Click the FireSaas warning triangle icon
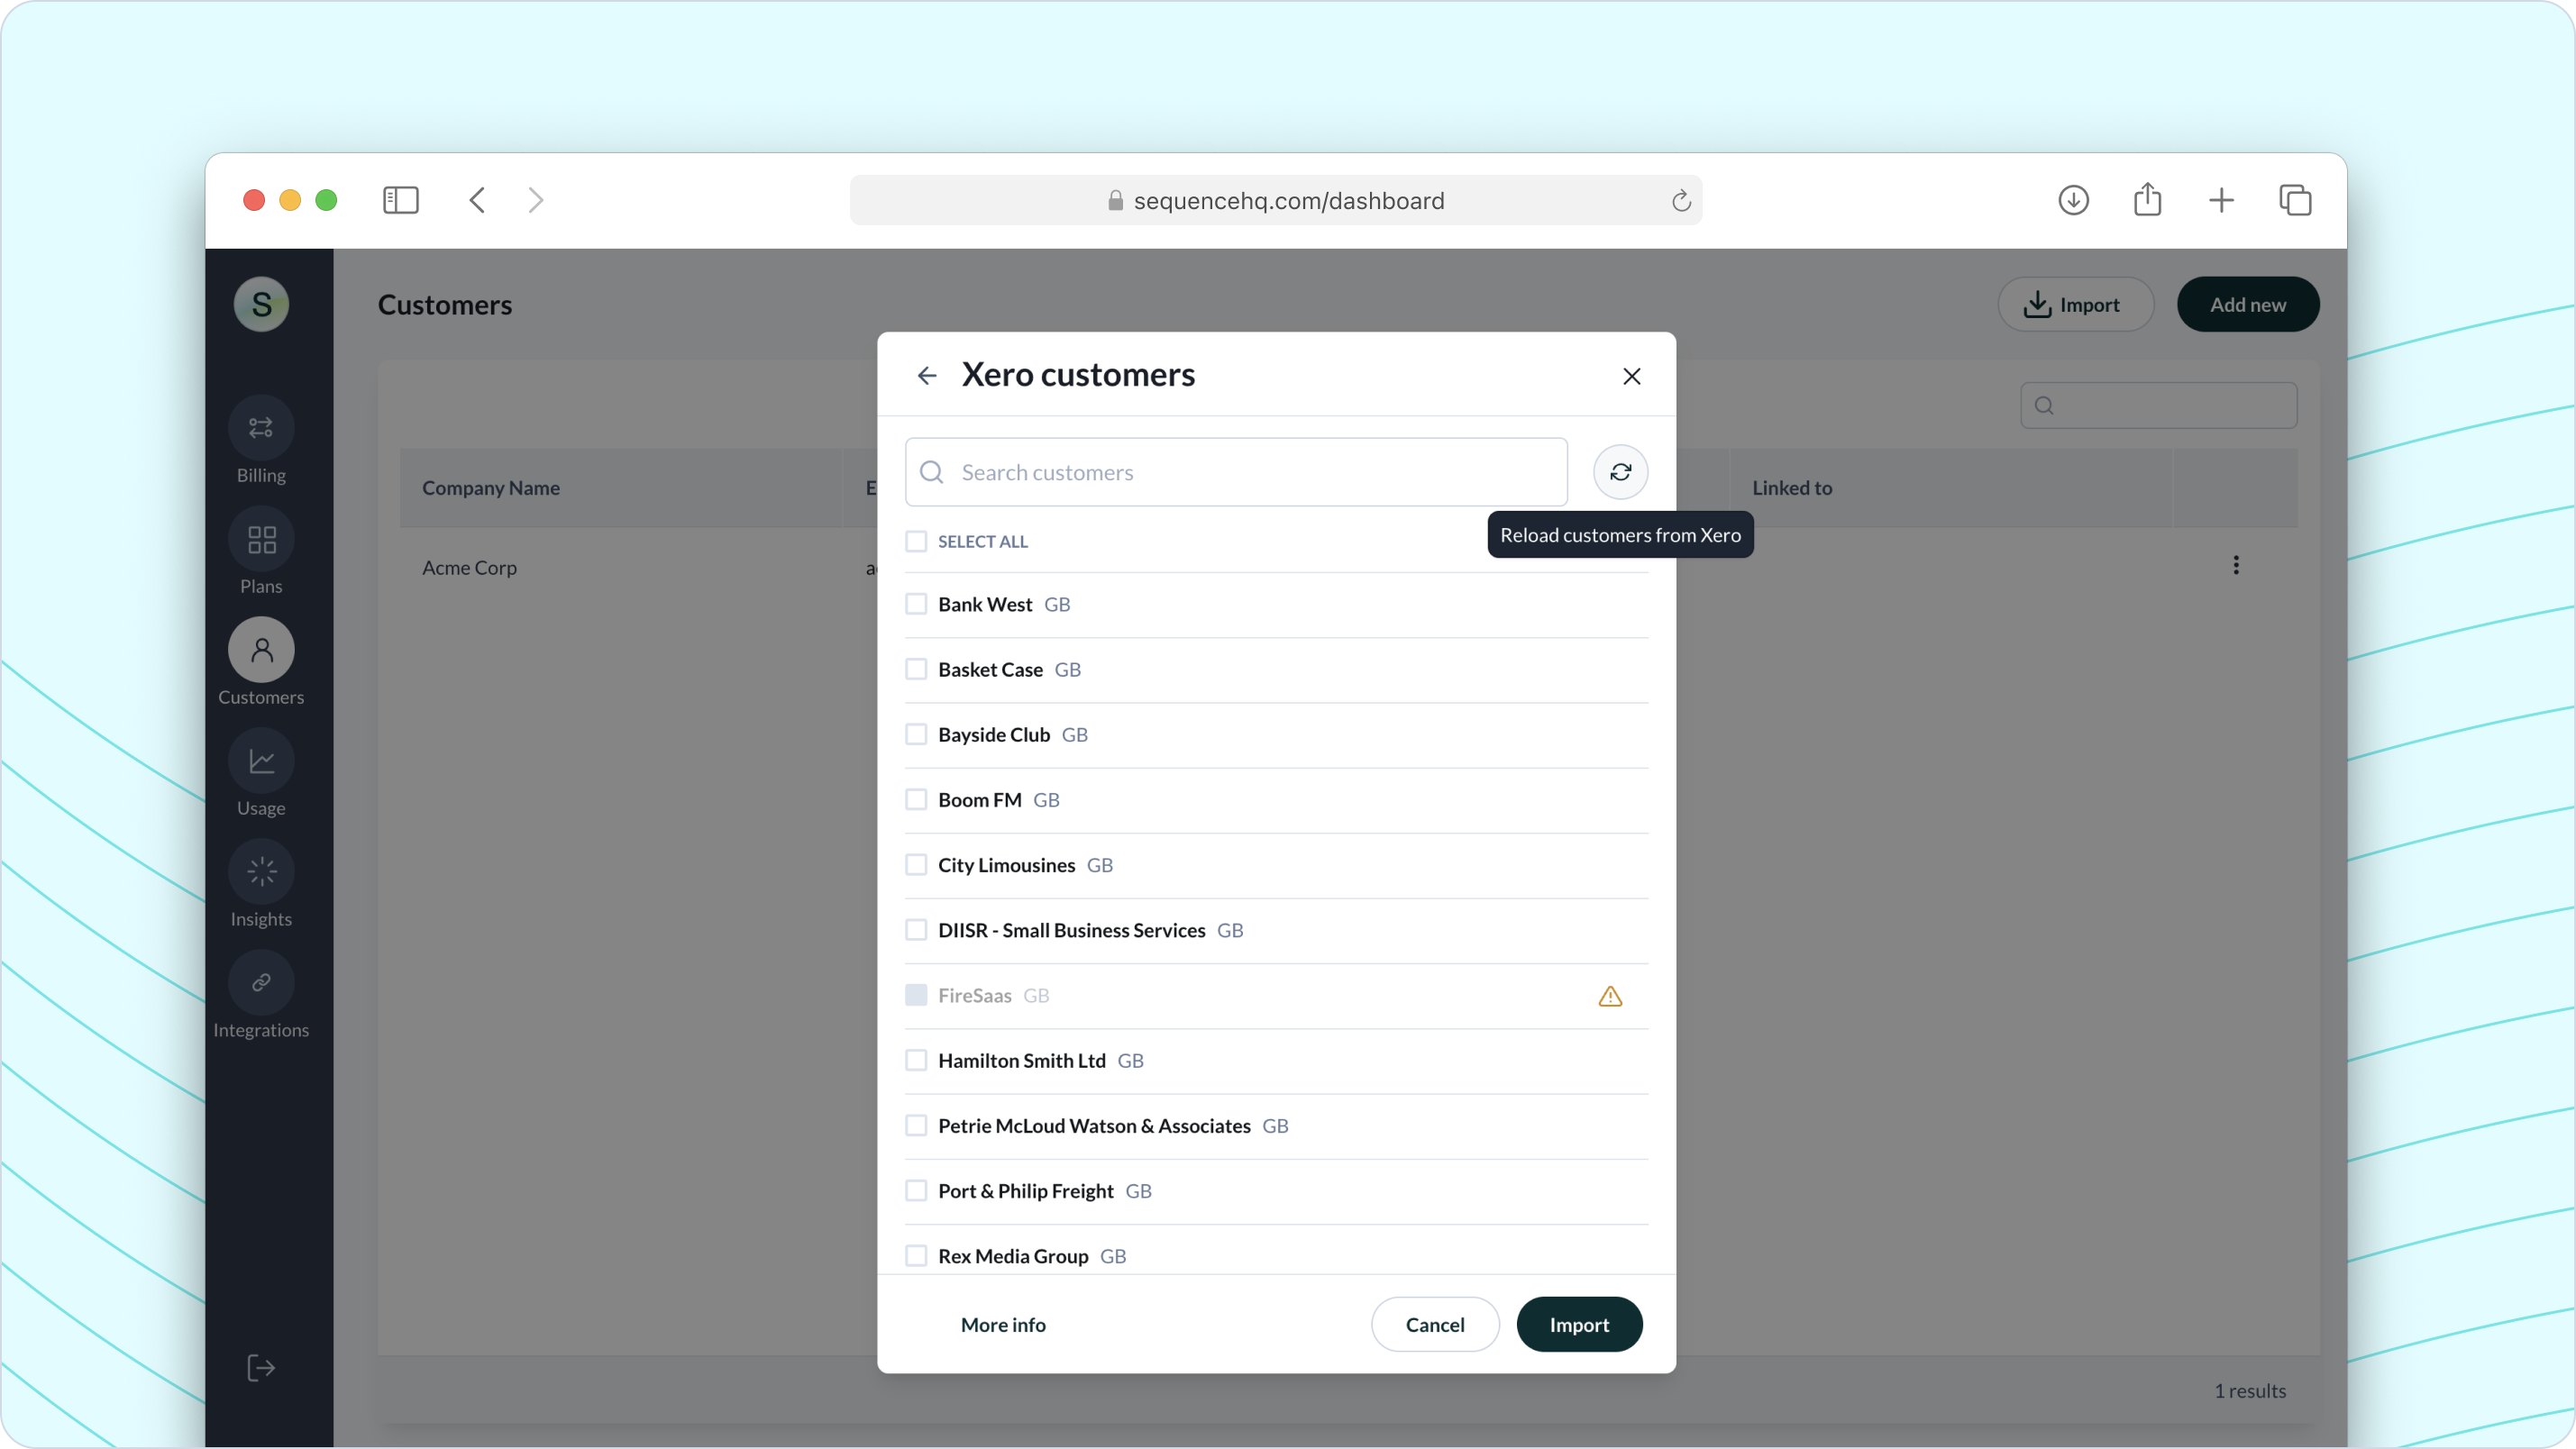This screenshot has width=2576, height=1449. pos(1610,996)
